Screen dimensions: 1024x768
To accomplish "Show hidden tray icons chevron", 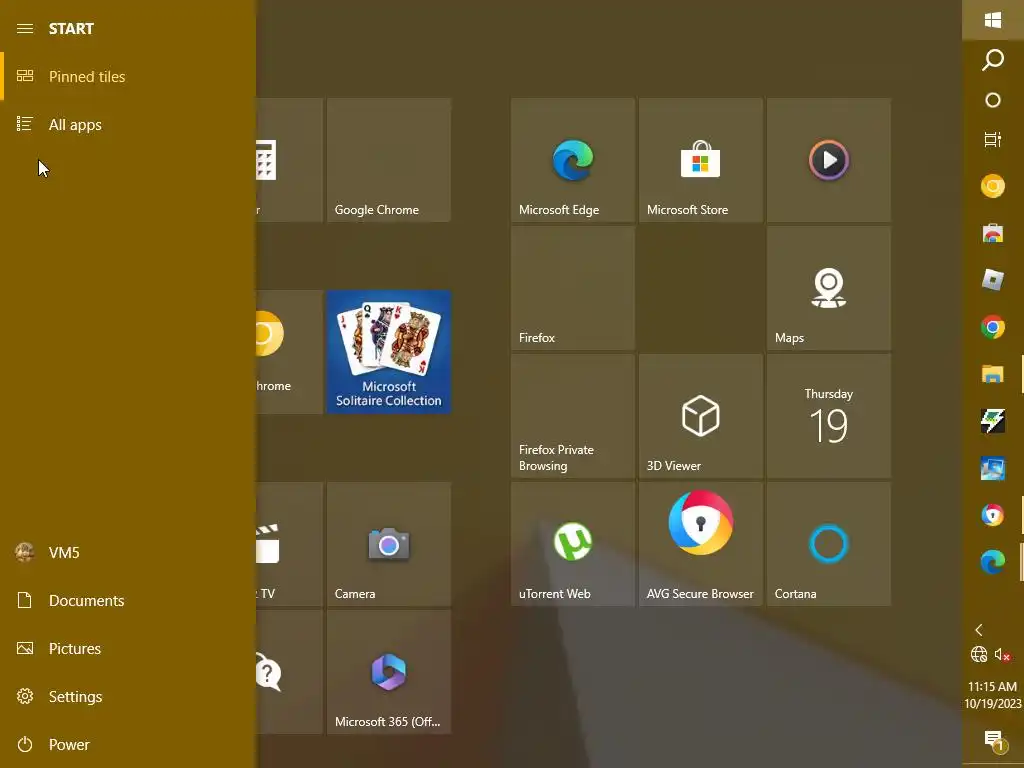I will [978, 630].
